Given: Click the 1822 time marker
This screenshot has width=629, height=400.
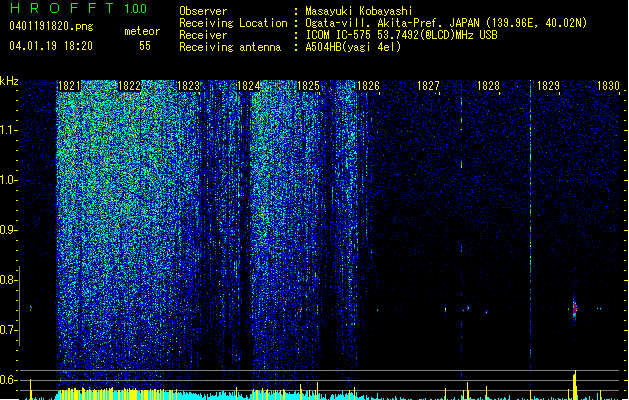Looking at the screenshot, I should pyautogui.click(x=130, y=86).
